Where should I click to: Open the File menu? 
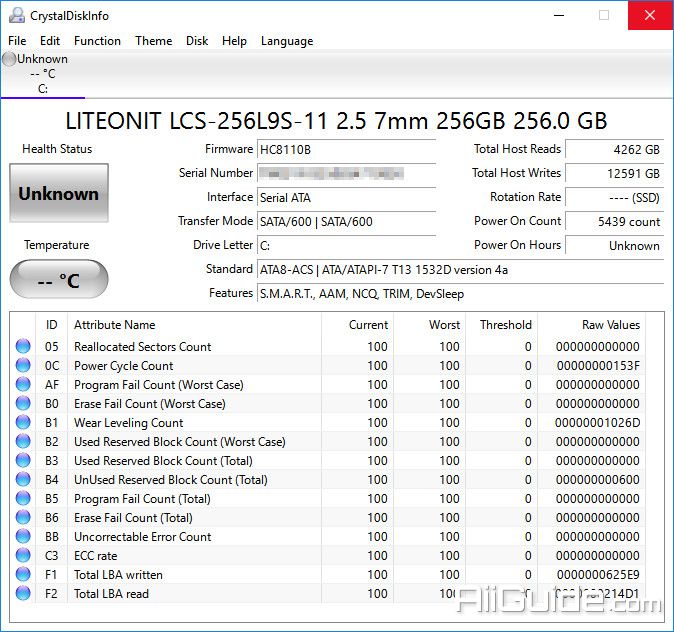pos(17,41)
